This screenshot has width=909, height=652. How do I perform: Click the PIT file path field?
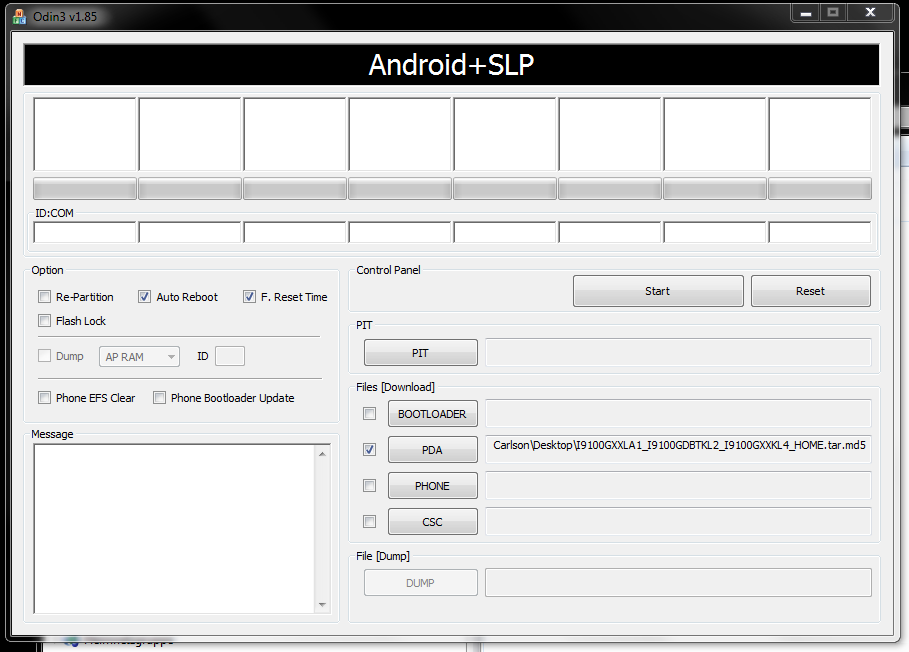pyautogui.click(x=678, y=352)
